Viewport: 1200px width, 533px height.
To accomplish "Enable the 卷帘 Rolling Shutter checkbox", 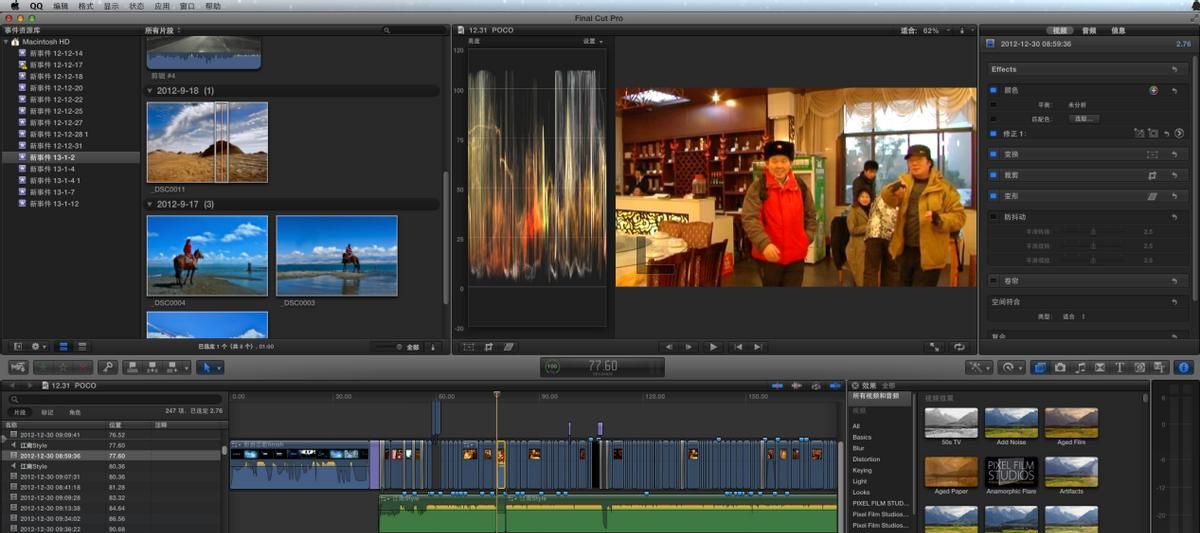I will pyautogui.click(x=993, y=281).
